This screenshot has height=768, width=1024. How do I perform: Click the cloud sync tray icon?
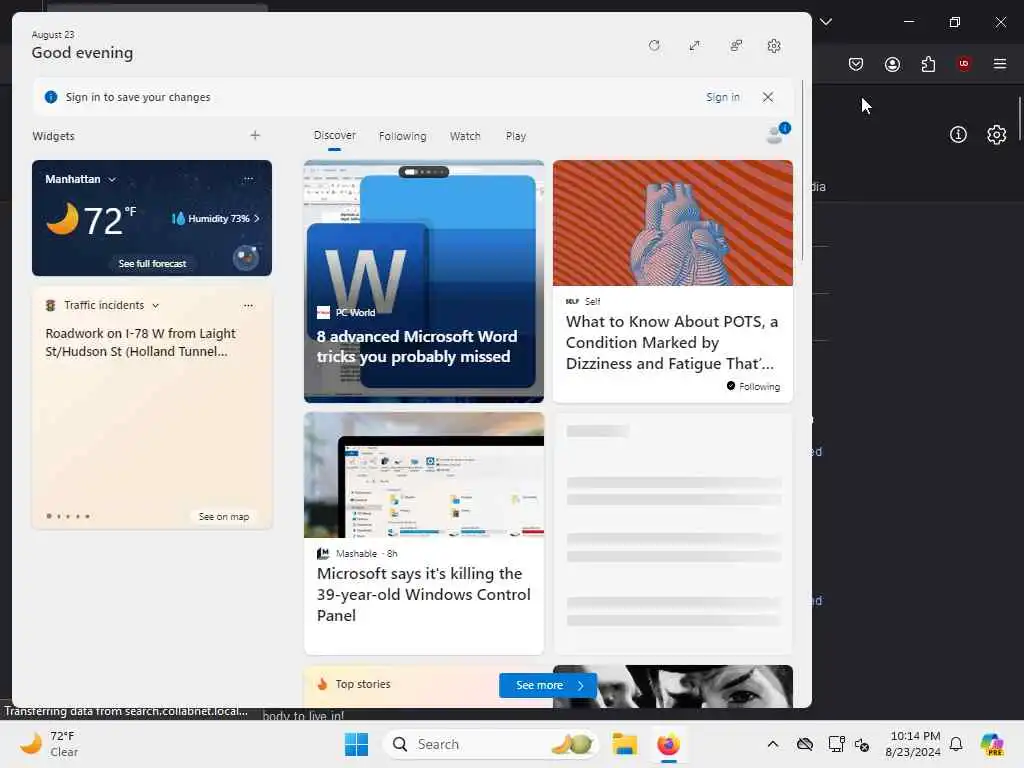[x=805, y=744]
